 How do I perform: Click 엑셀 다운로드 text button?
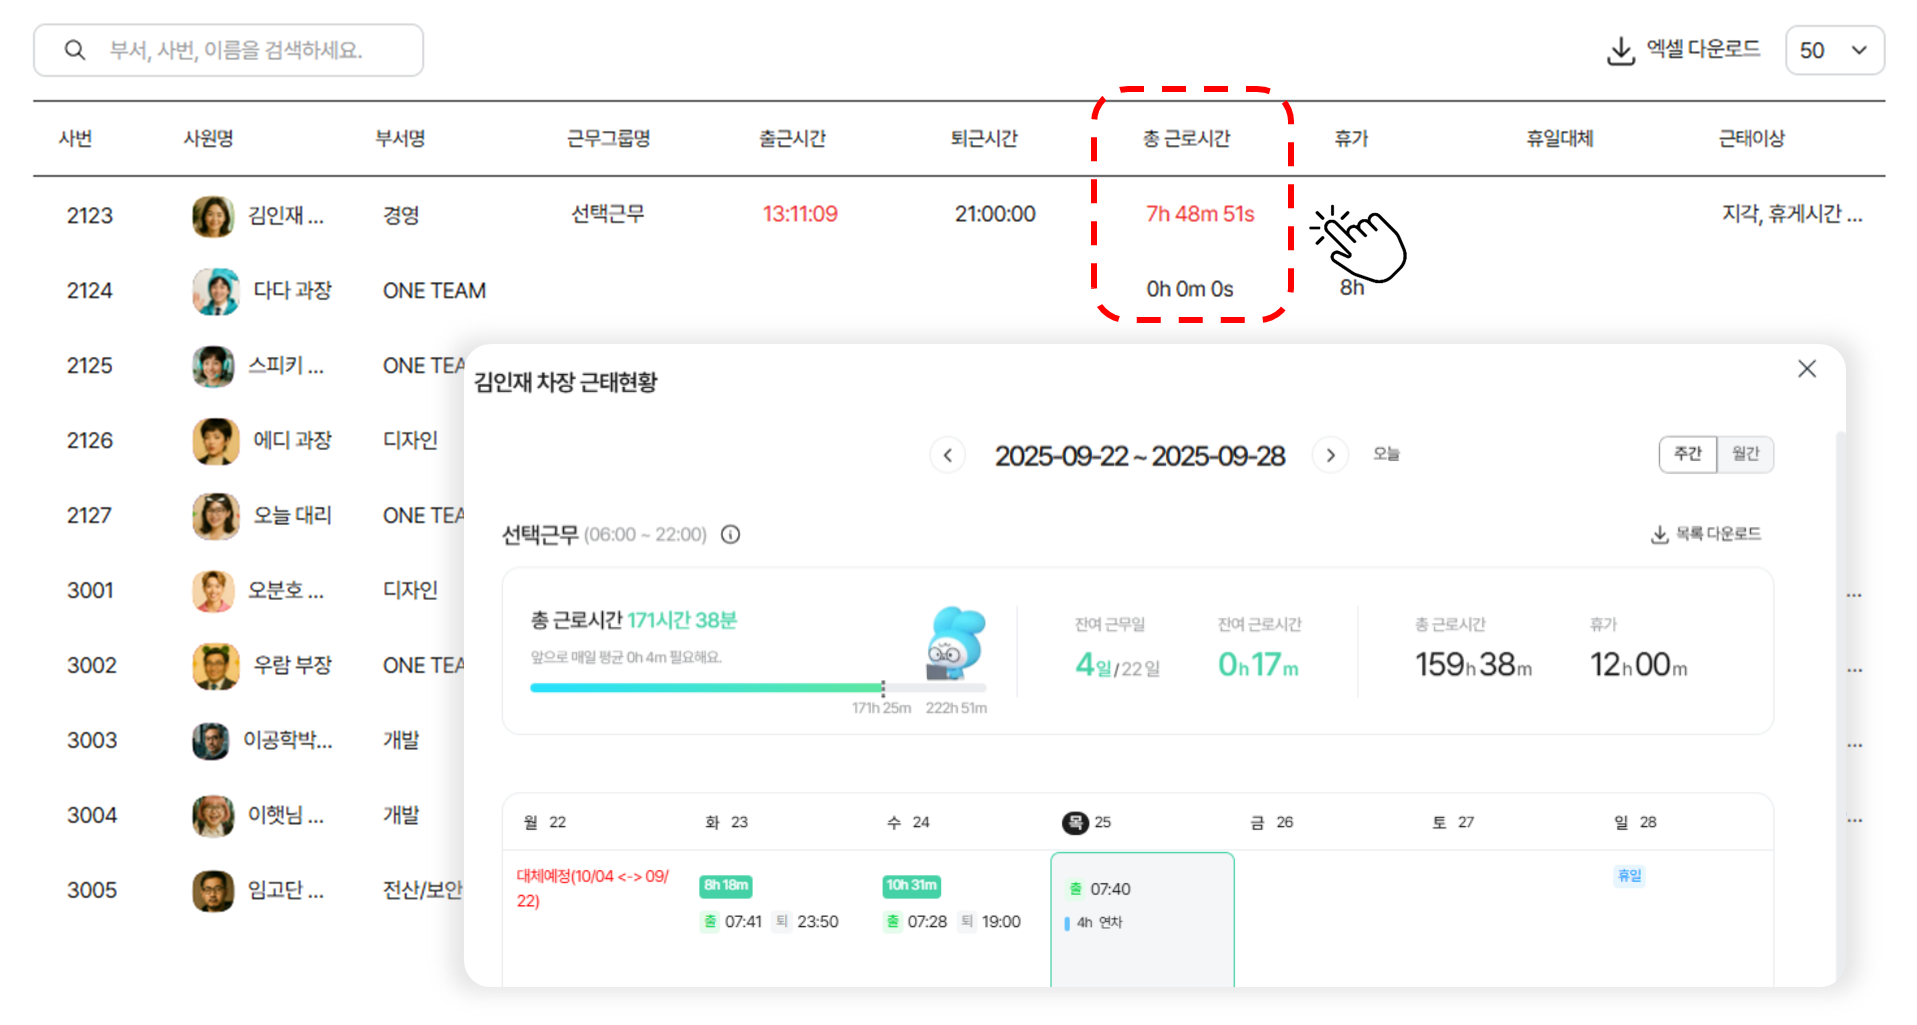pos(1703,49)
